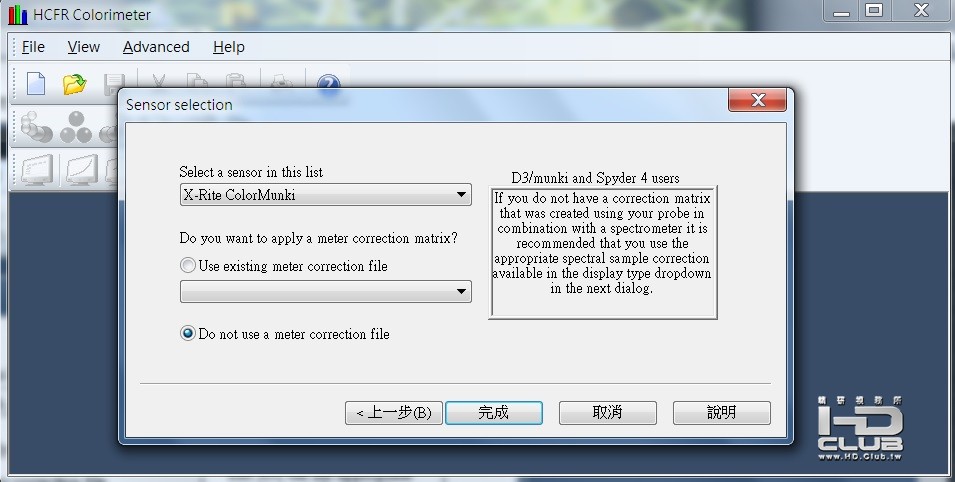Viewport: 955px width, 482px height.
Task: Click the correction matrix recommendation text box
Action: coord(602,252)
